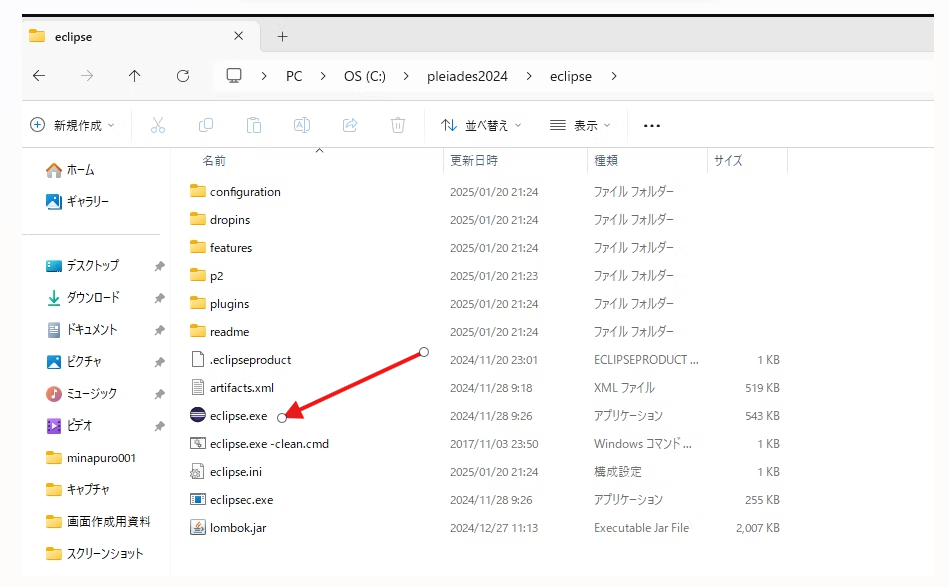Unpin ミュージック using its pin icon

[x=159, y=395]
